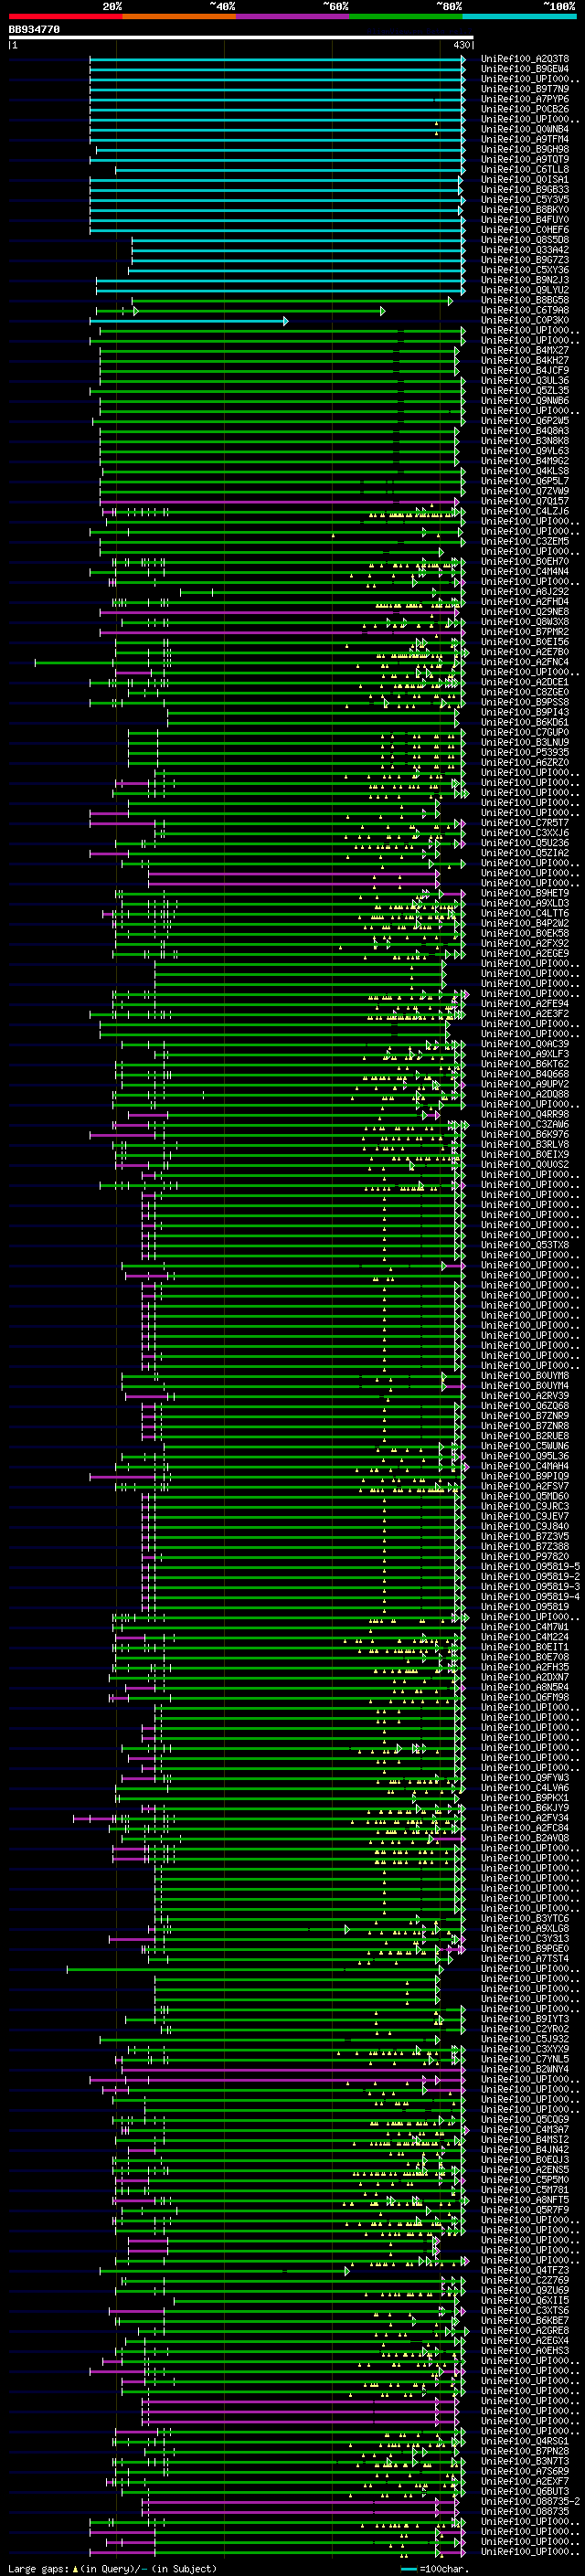Select hit label UniRef100_B4KH27
585x2576 pixels.
[x=525, y=361]
